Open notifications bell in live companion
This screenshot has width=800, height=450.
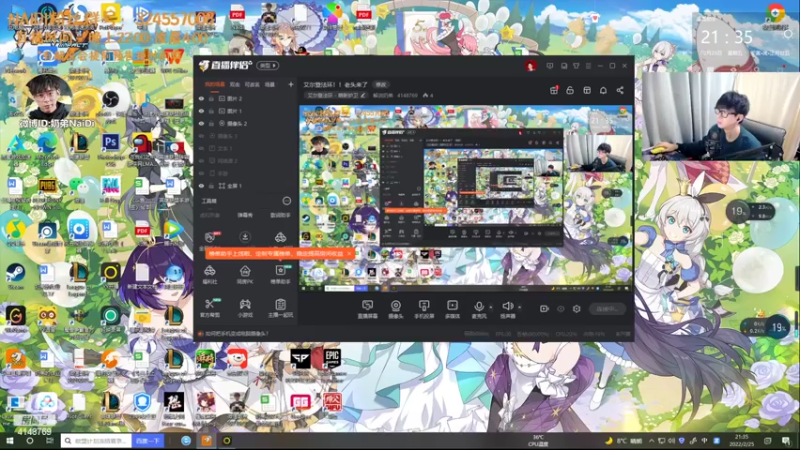click(x=603, y=90)
